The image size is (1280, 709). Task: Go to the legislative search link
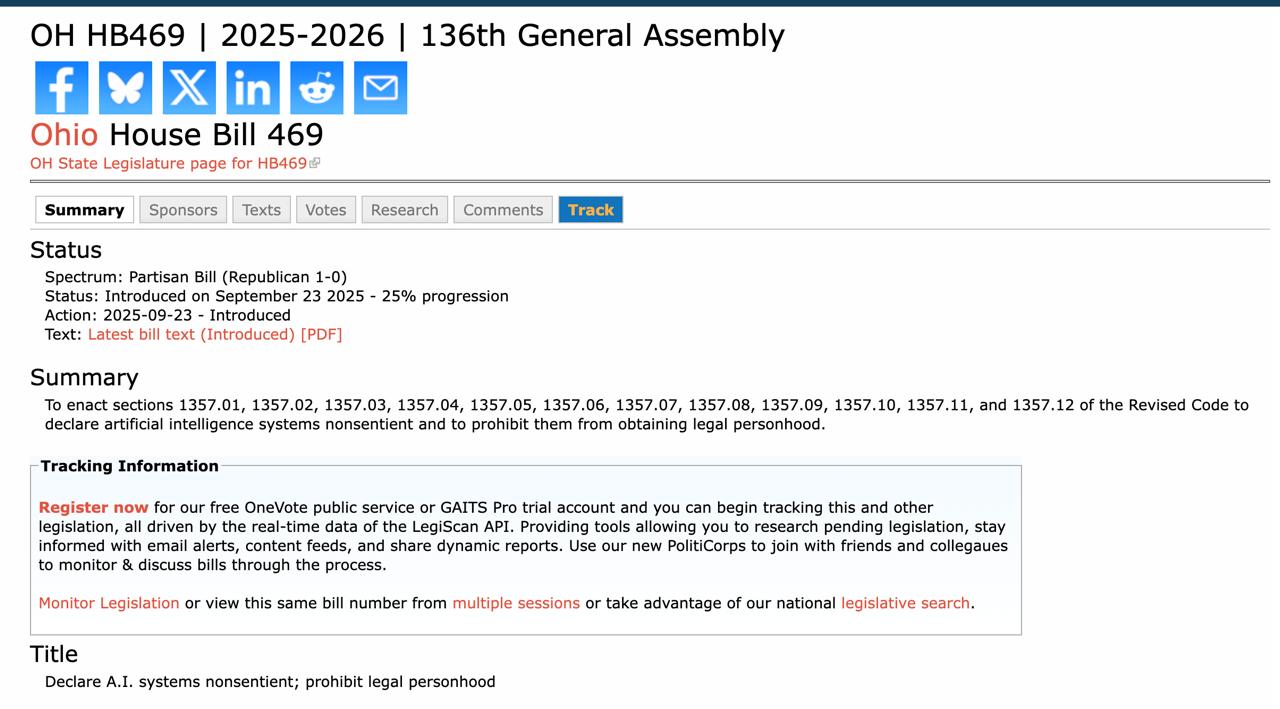tap(905, 603)
